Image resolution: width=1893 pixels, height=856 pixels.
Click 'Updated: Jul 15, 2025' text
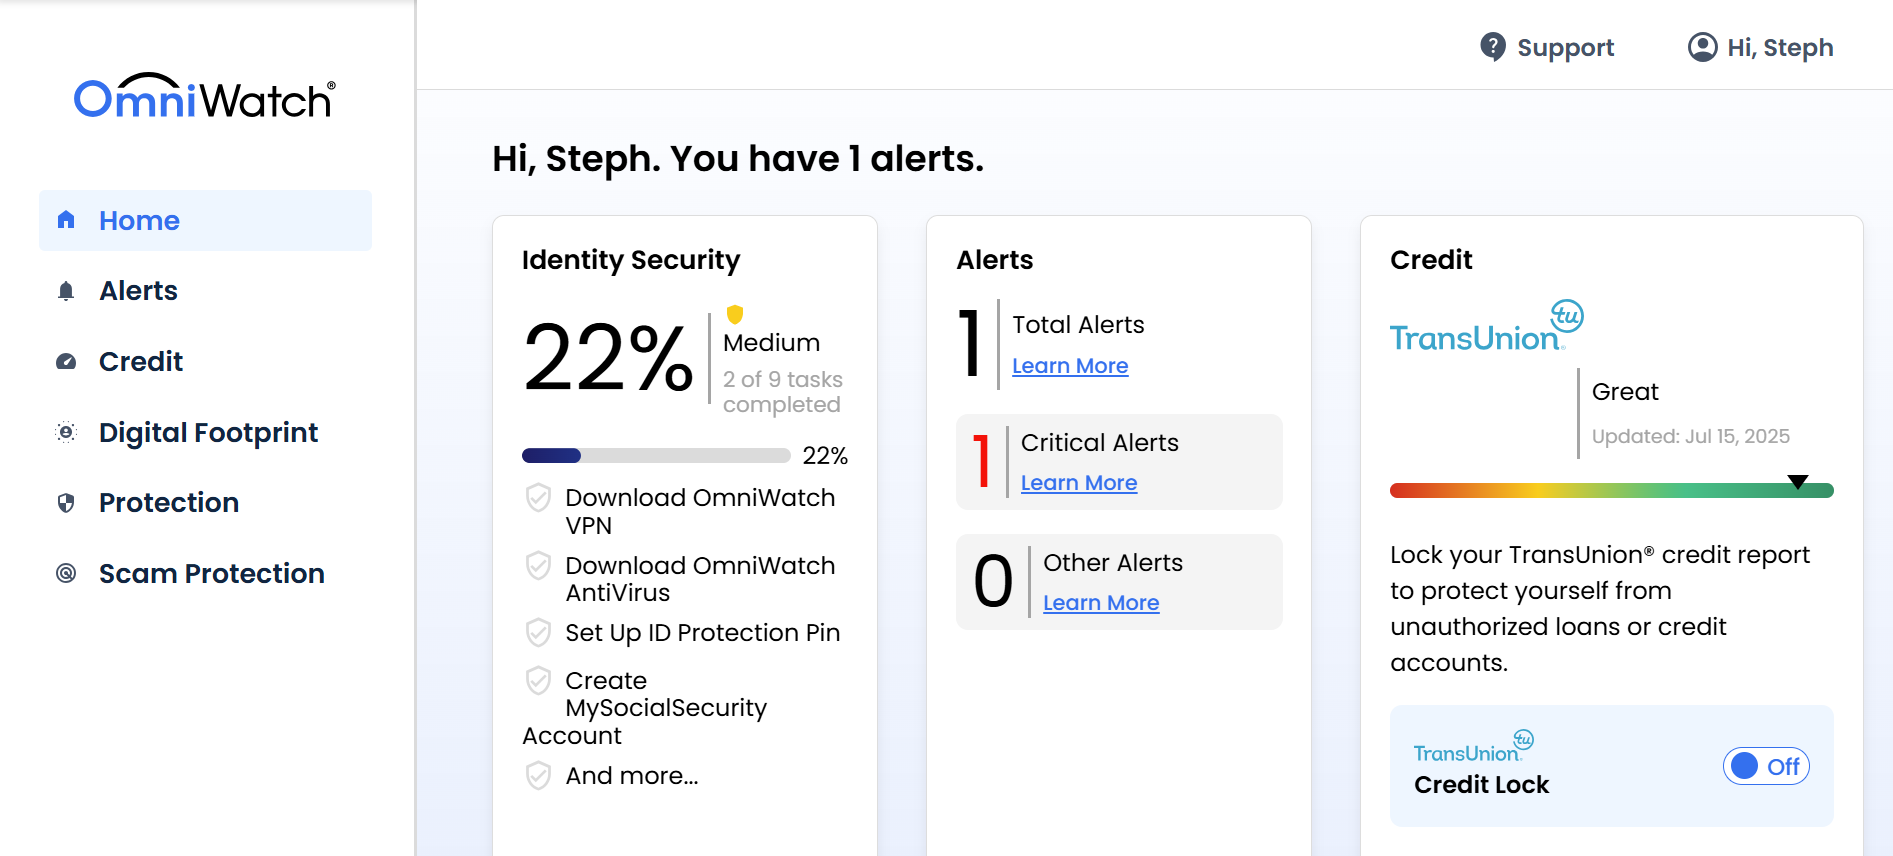point(1691,436)
